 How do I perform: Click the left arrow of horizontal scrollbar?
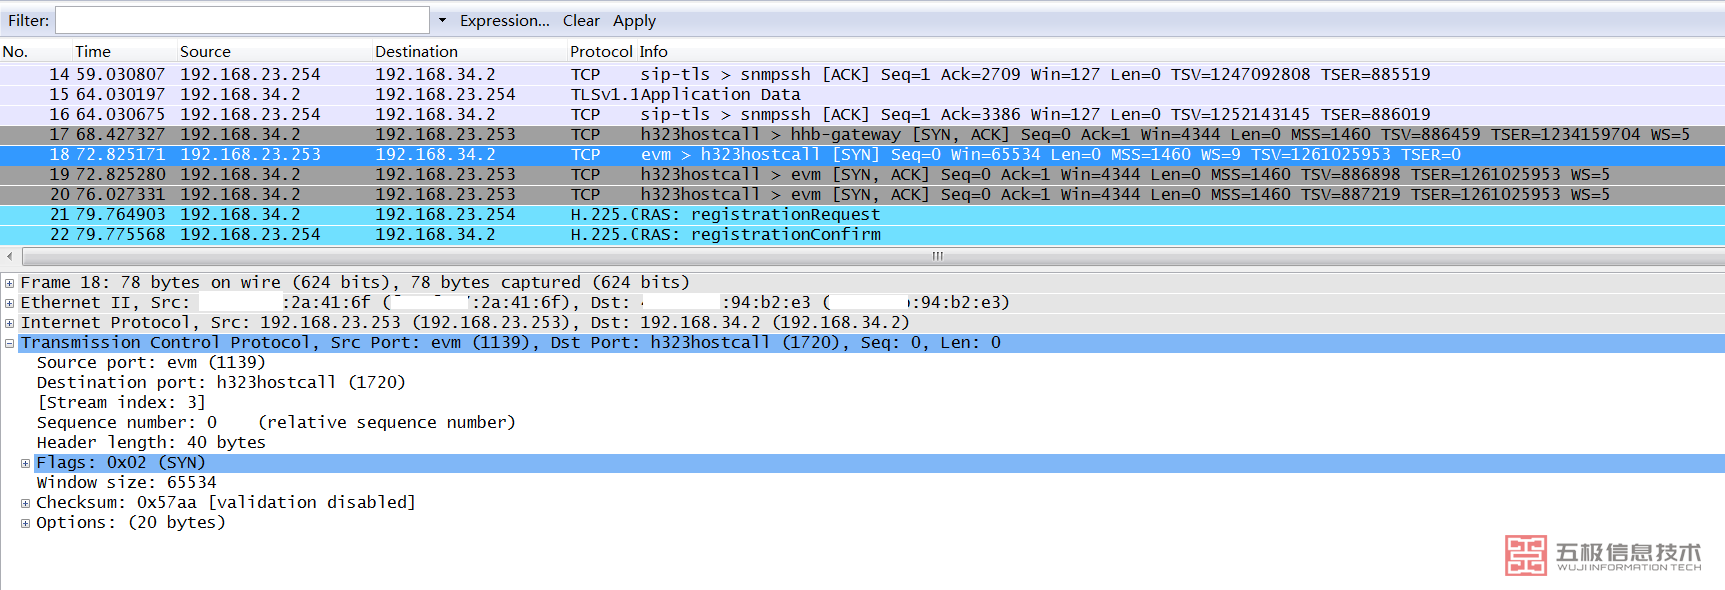coord(9,256)
